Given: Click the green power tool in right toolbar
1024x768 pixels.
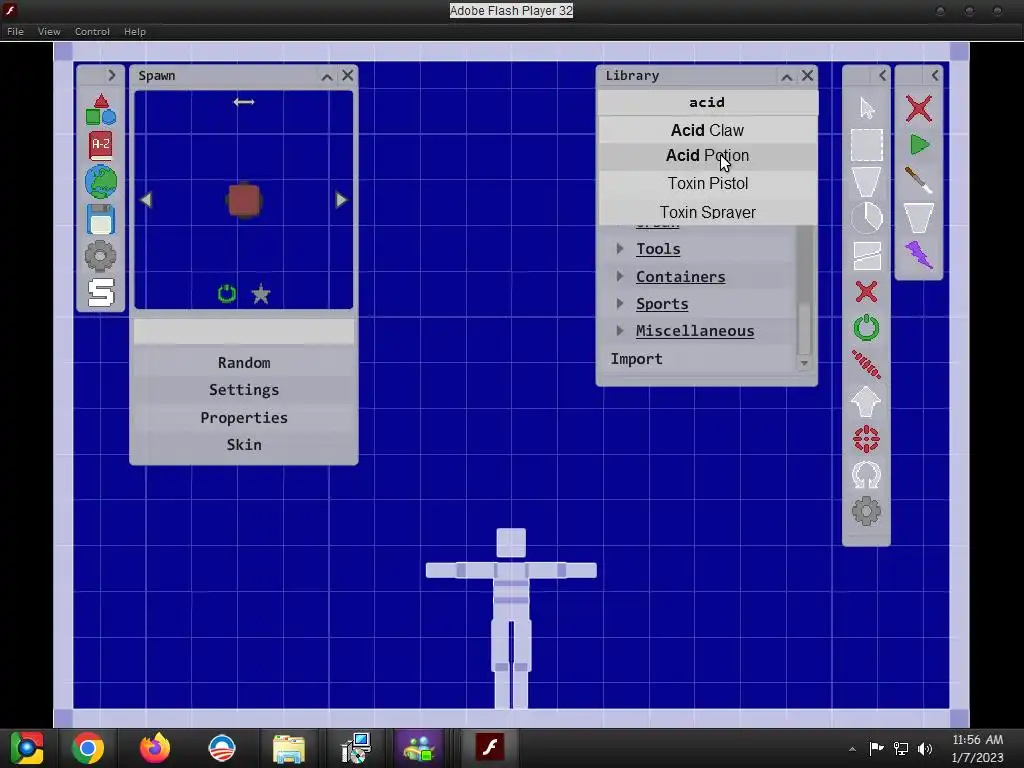Looking at the screenshot, I should click(867, 328).
